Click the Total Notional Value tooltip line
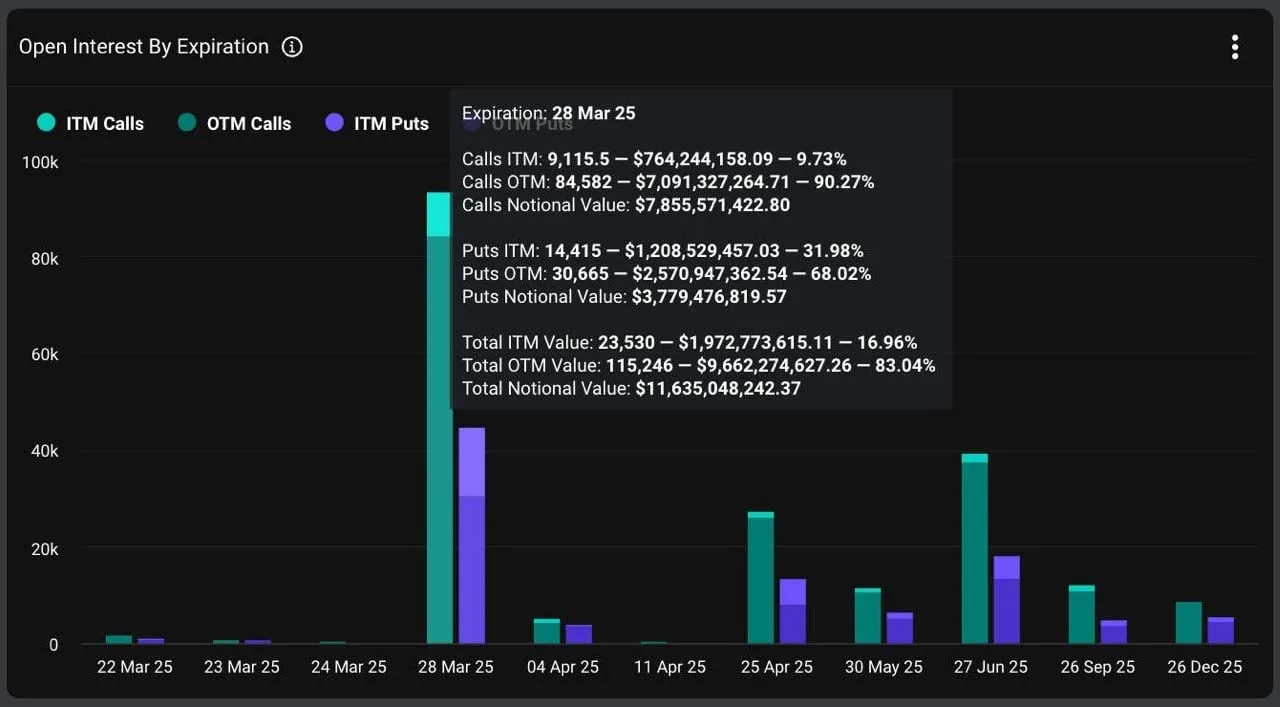The image size is (1280, 707). pos(631,389)
